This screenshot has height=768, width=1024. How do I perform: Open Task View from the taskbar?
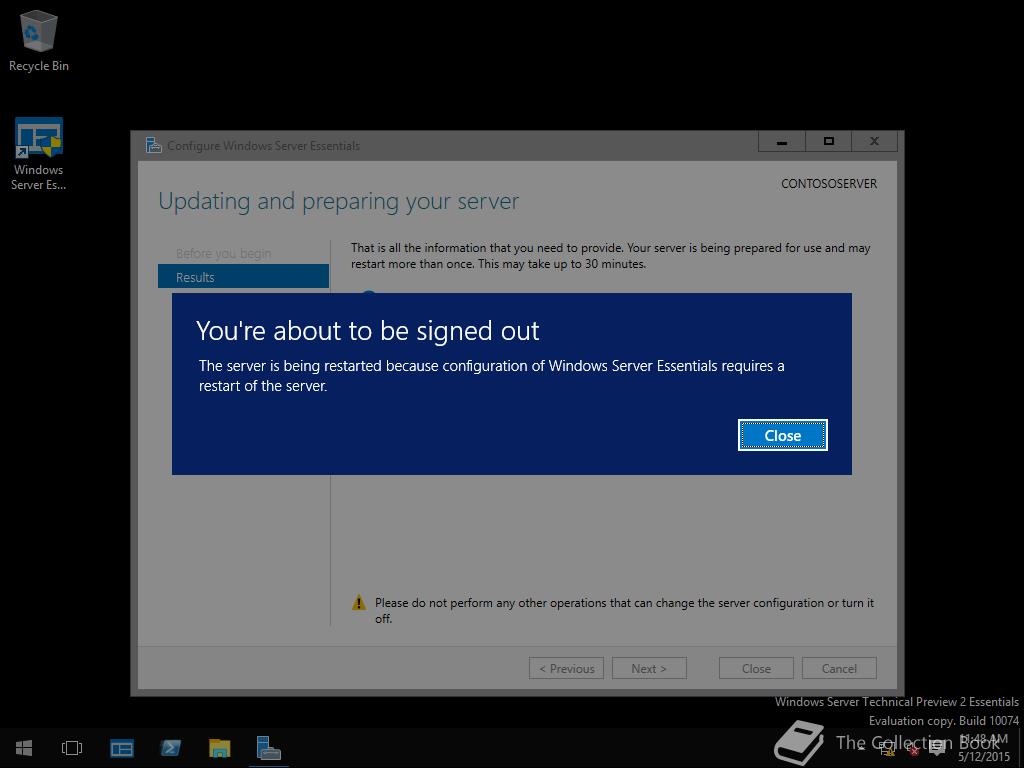point(72,748)
